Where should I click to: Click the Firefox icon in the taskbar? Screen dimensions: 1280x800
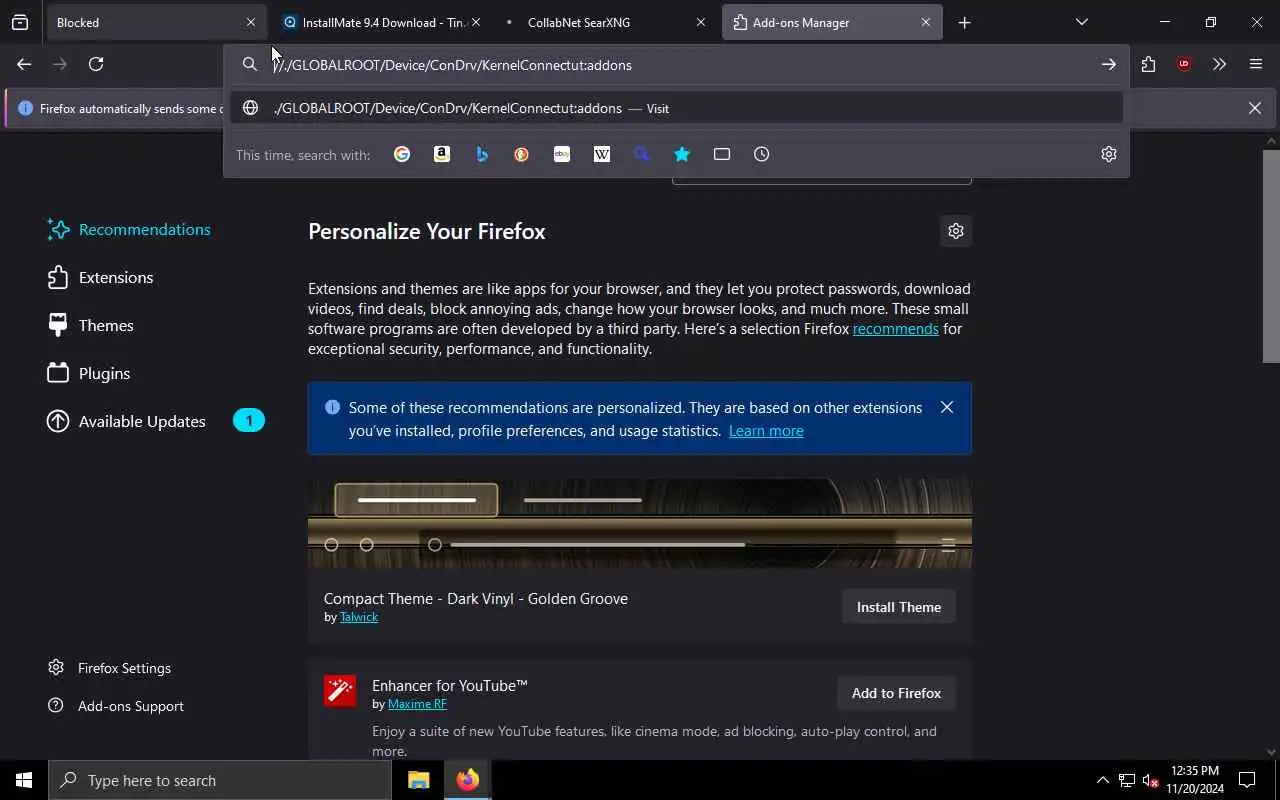tap(468, 780)
